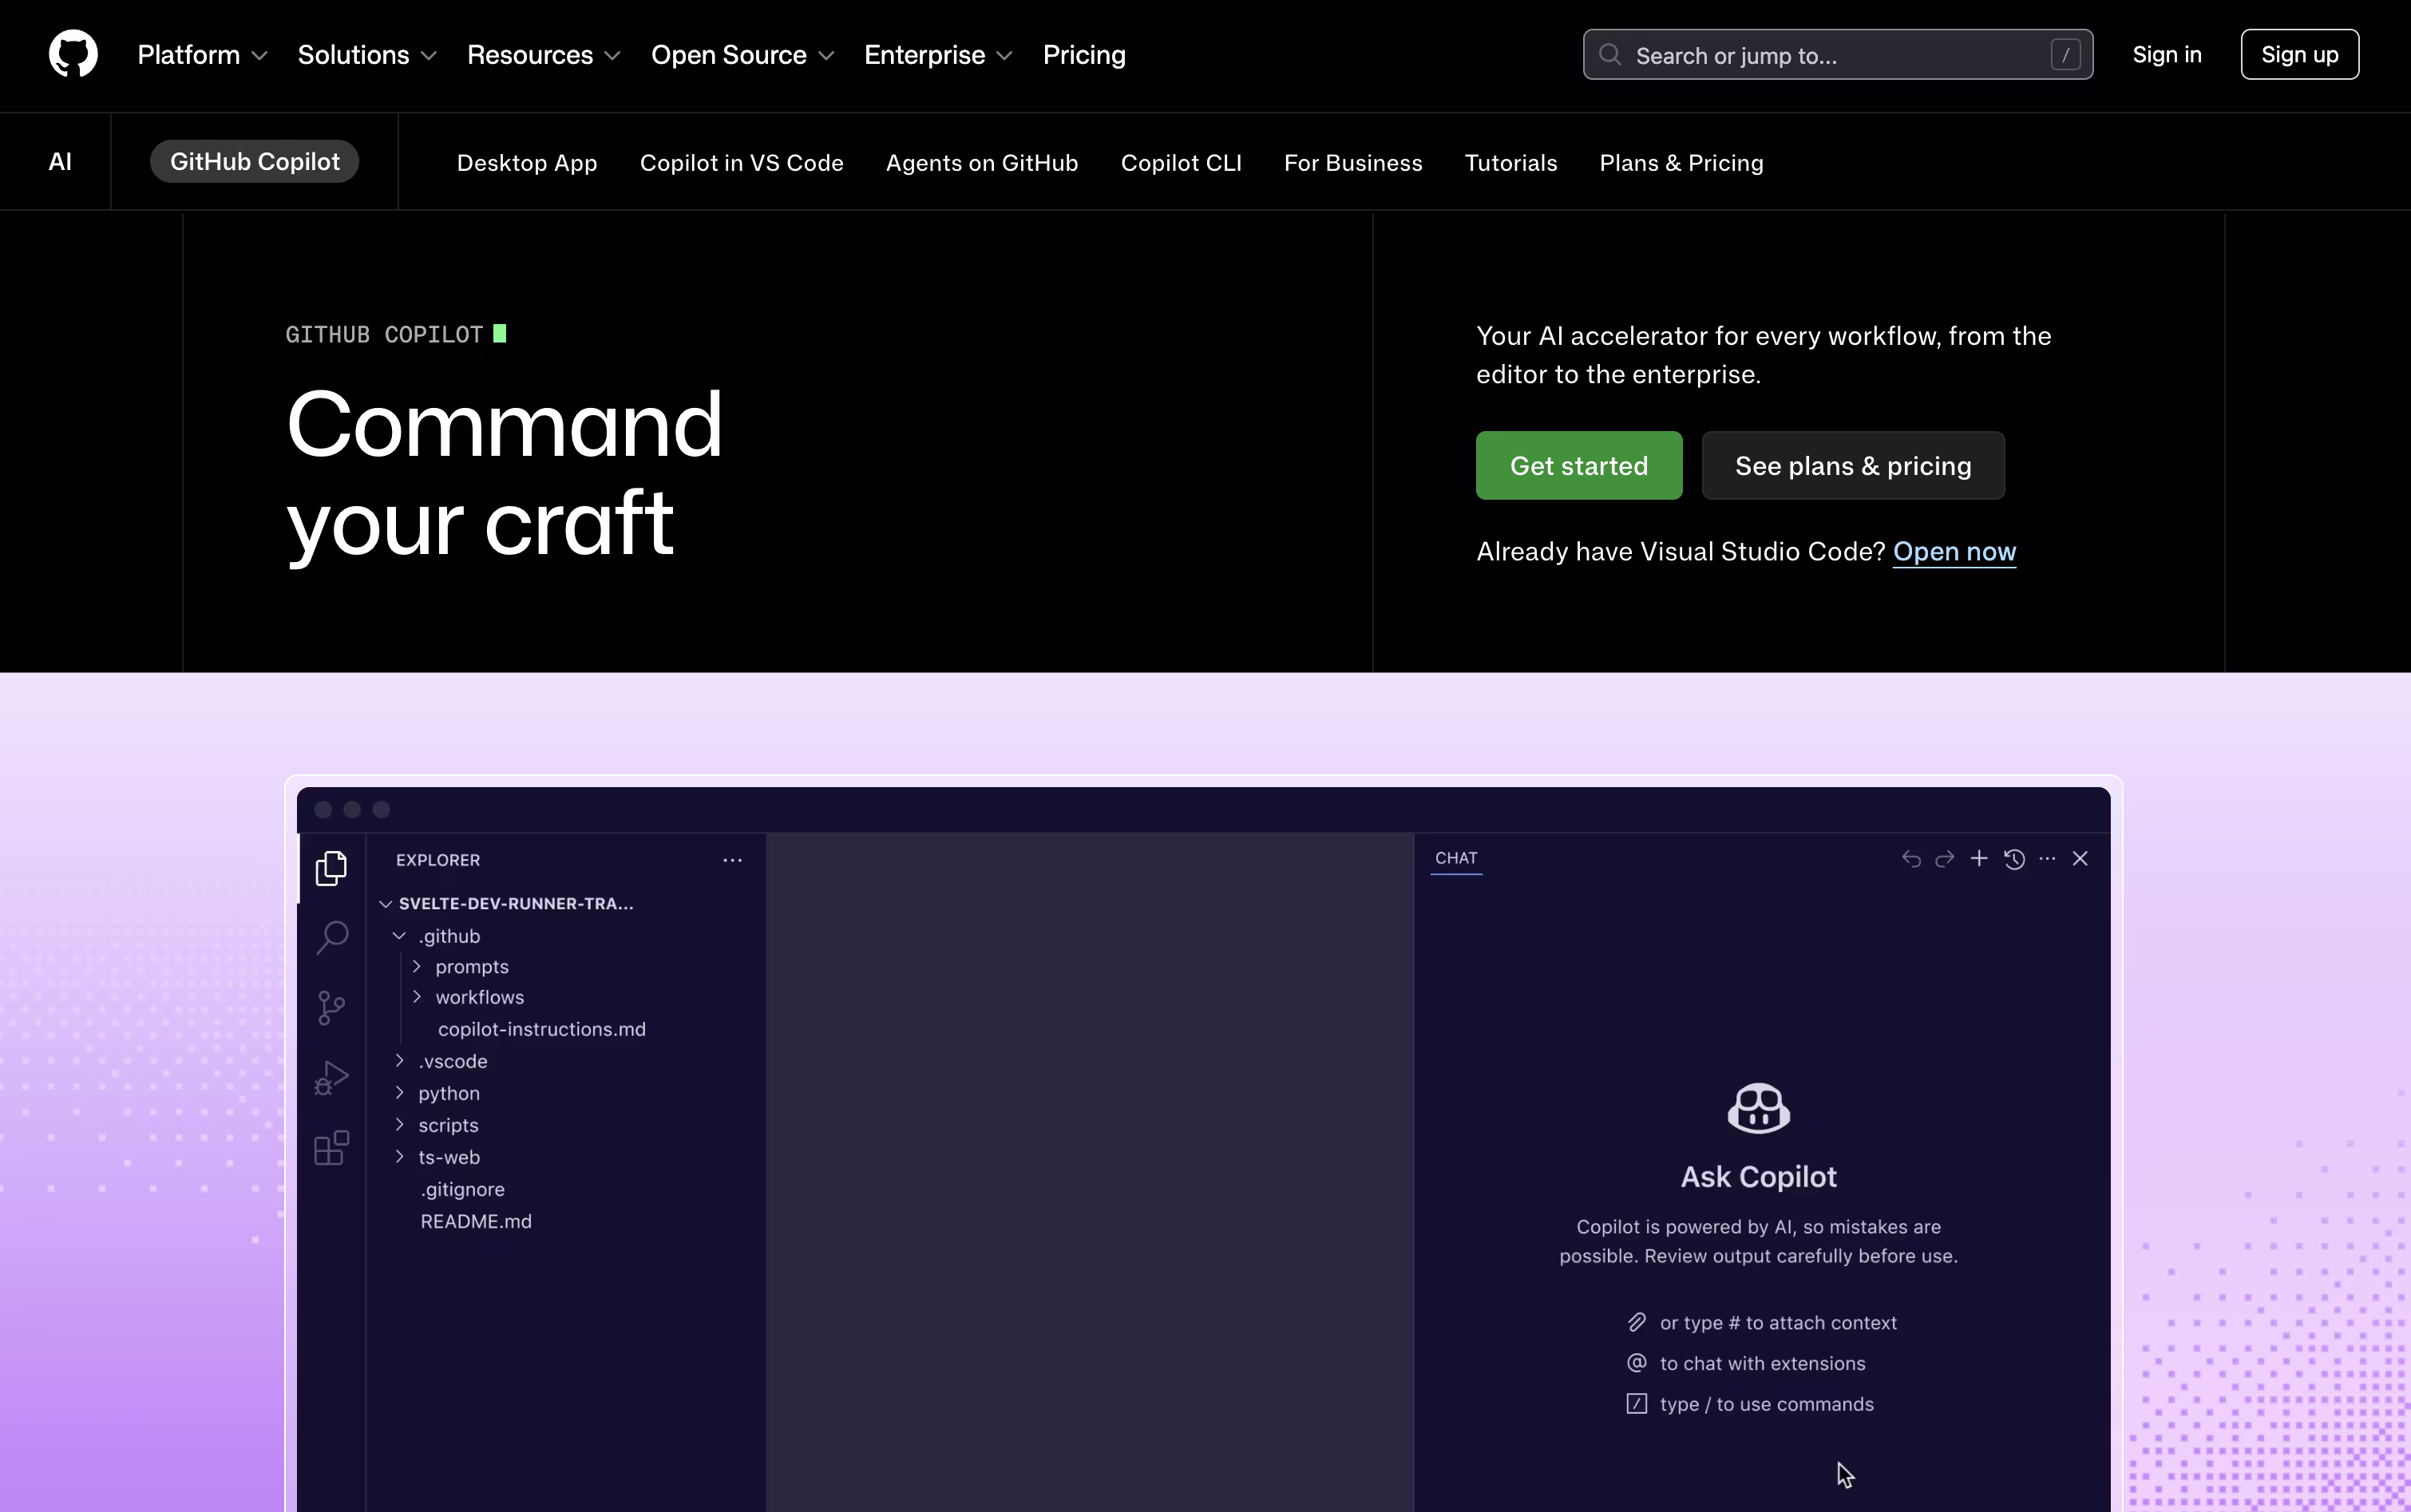Select the AI section link
This screenshot has height=1512, width=2411.
pos(60,161)
